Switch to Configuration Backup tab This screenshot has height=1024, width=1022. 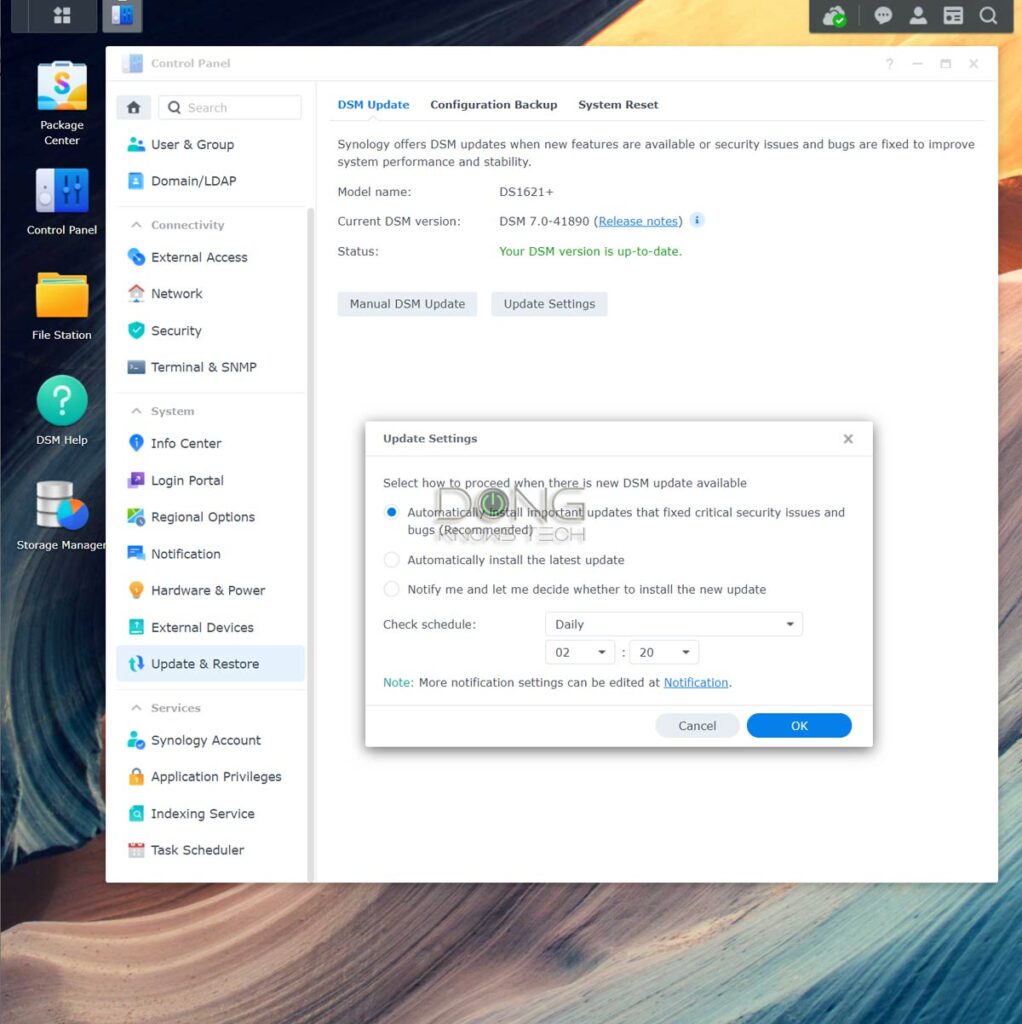click(x=494, y=104)
